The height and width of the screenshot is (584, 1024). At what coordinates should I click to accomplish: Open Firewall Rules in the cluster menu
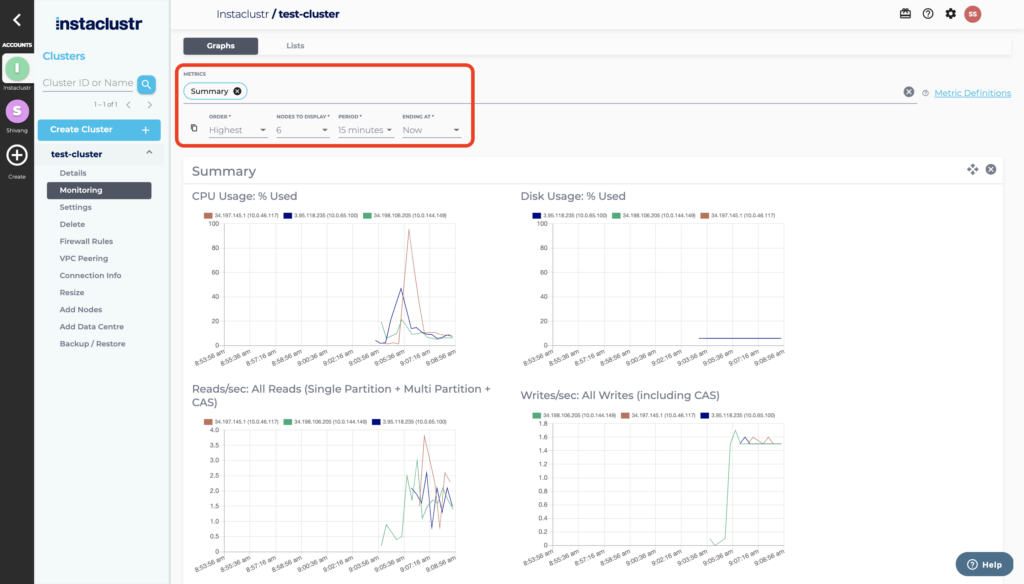86,241
